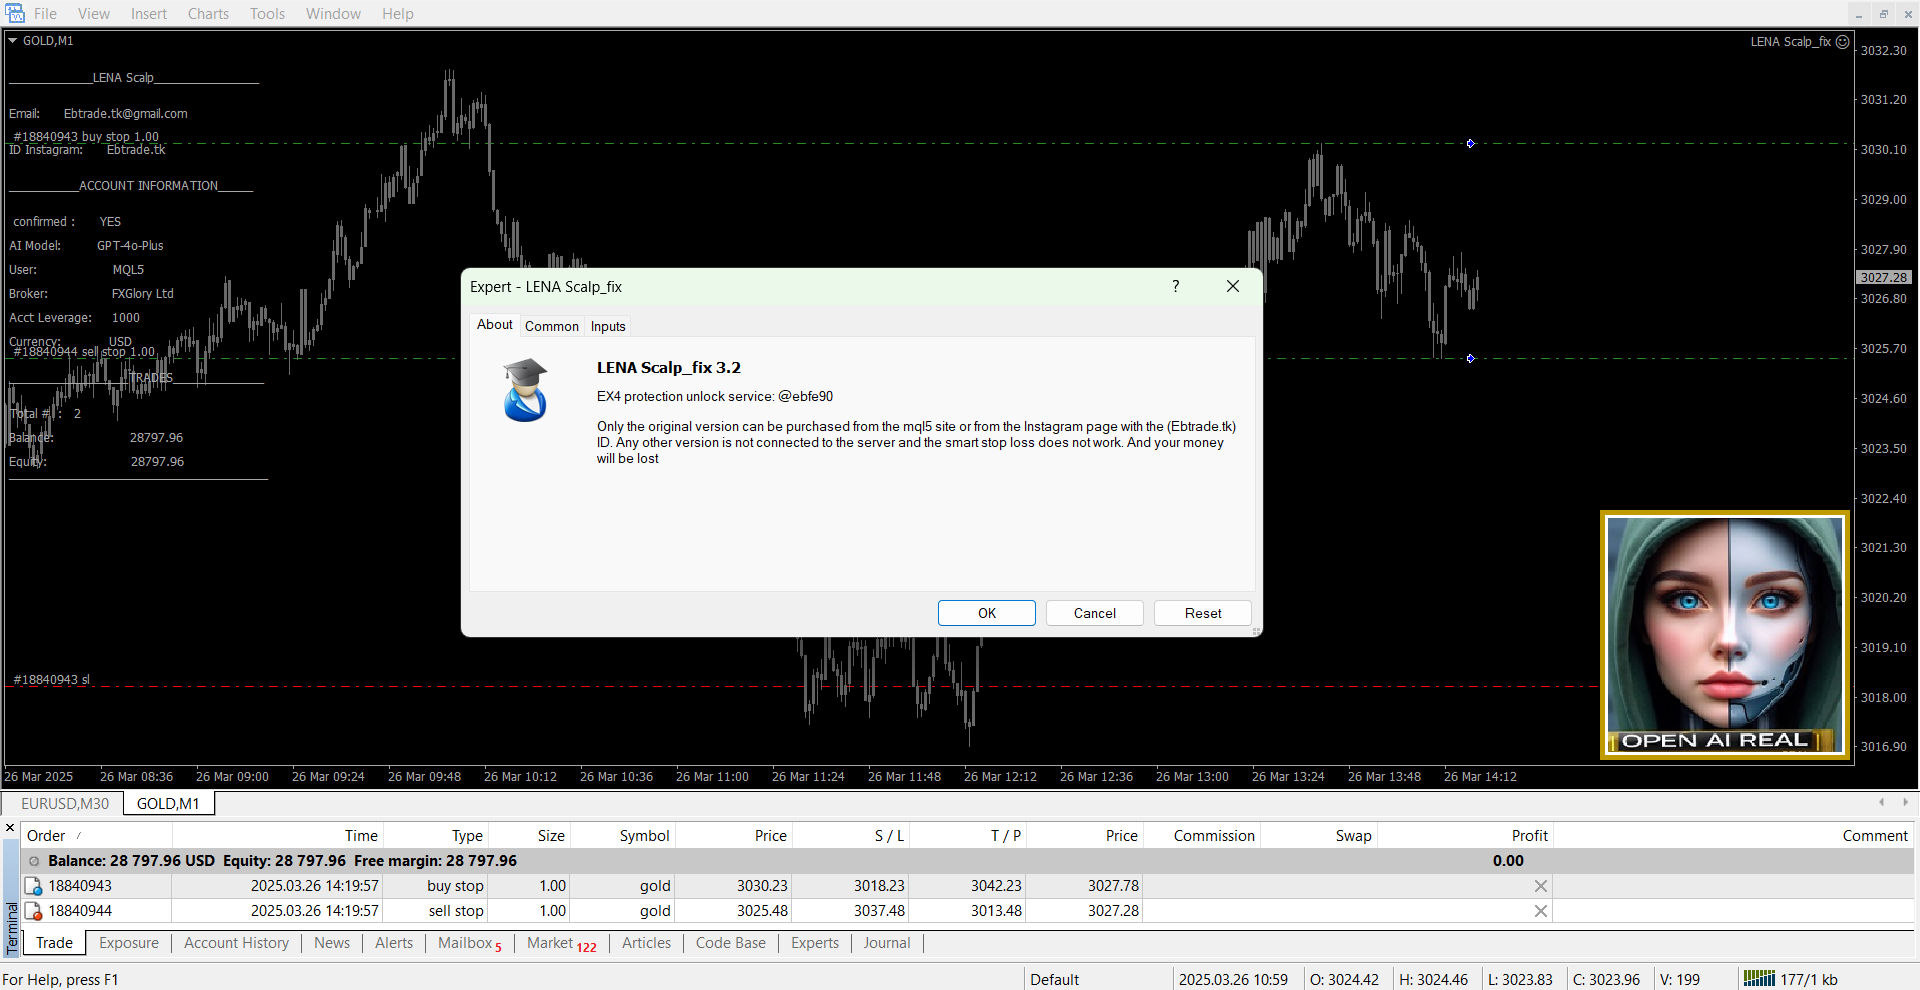Sort orders by the Type column header
The image size is (1920, 990).
click(x=436, y=836)
